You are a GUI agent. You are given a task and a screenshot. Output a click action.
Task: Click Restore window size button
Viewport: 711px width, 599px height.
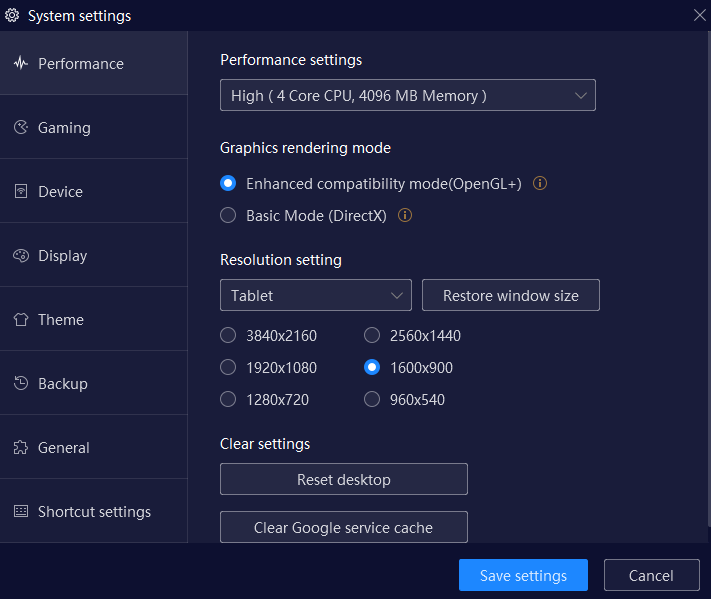point(511,295)
